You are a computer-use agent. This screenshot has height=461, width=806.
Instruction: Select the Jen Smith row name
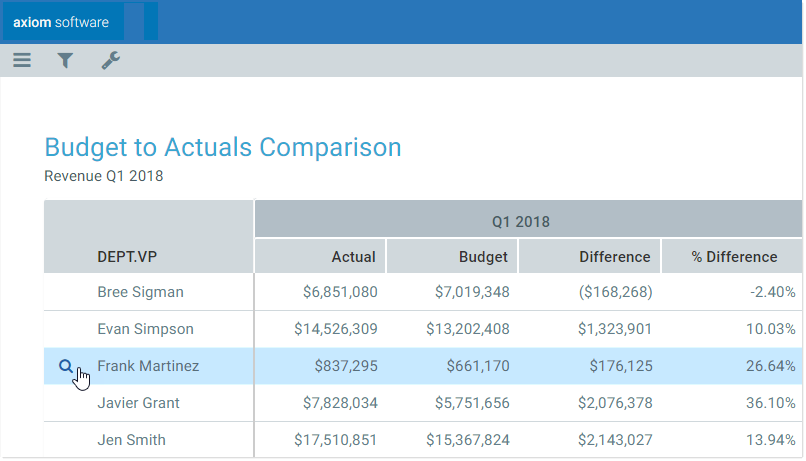pos(132,440)
